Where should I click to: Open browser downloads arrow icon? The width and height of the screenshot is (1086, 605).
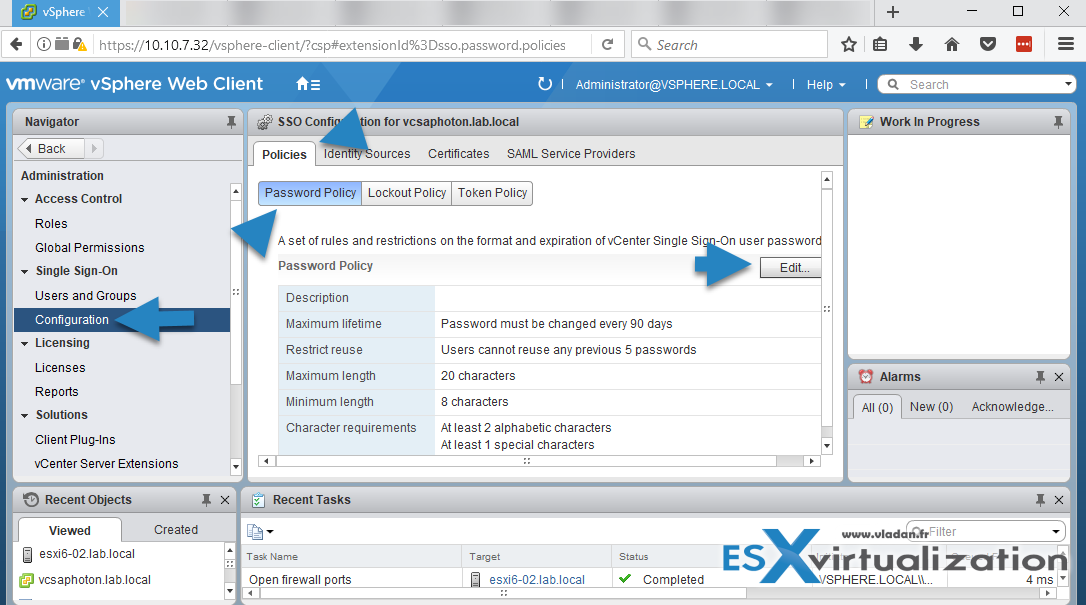coord(916,45)
